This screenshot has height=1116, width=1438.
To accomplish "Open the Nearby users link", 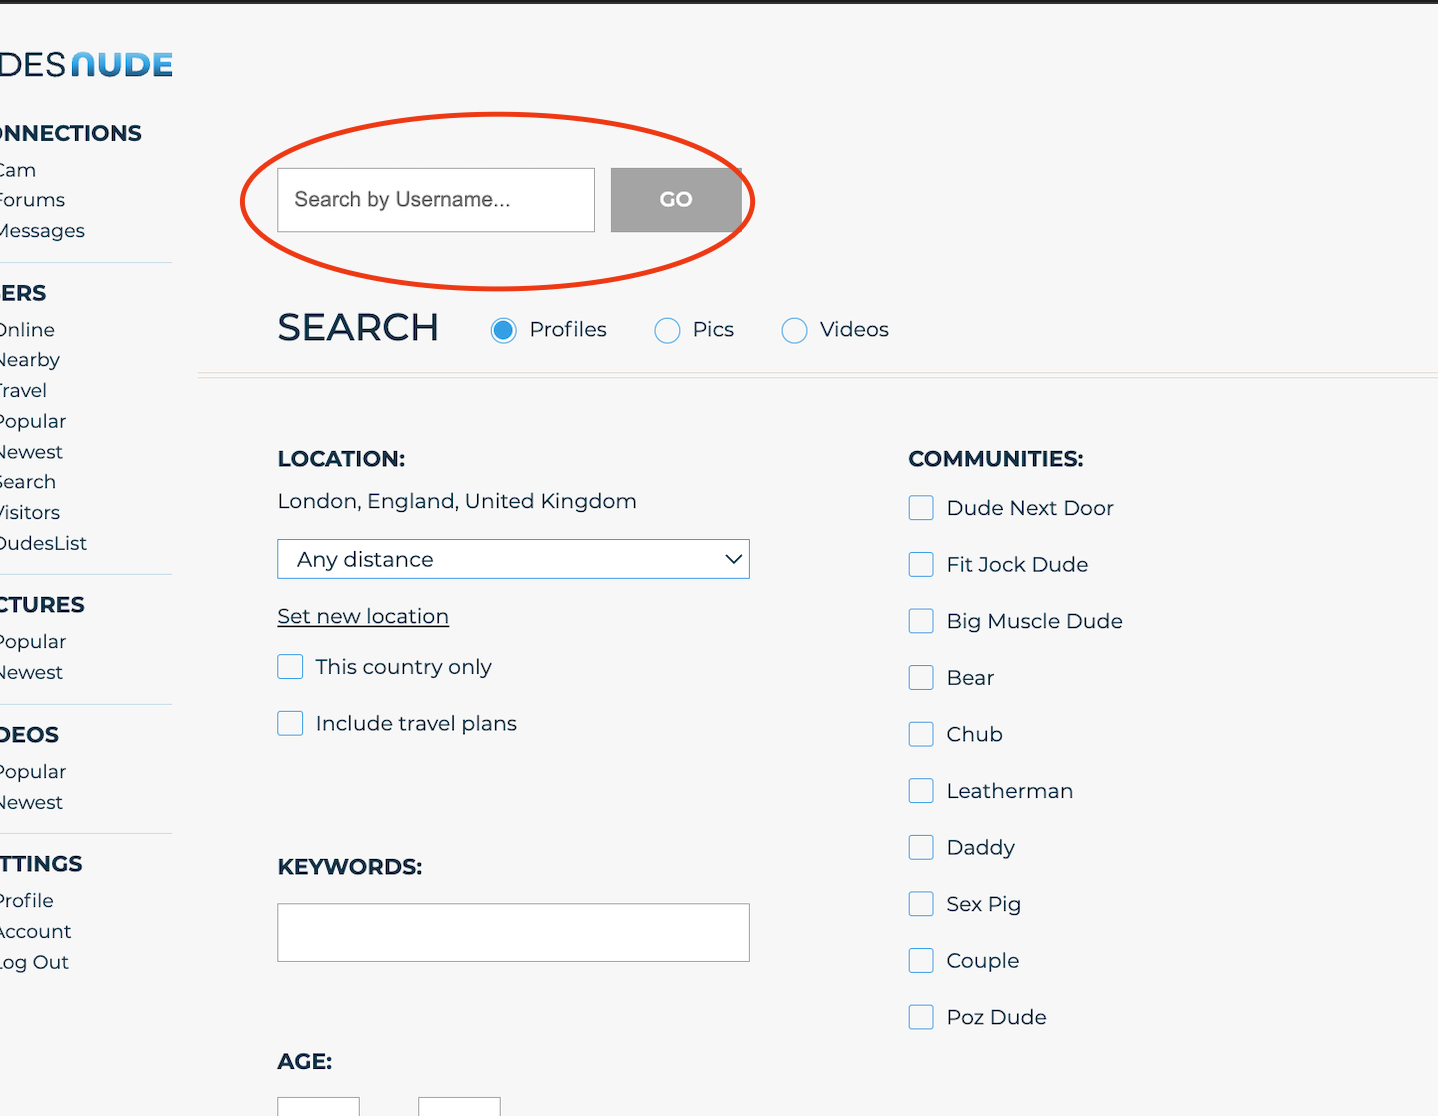I will pos(29,360).
